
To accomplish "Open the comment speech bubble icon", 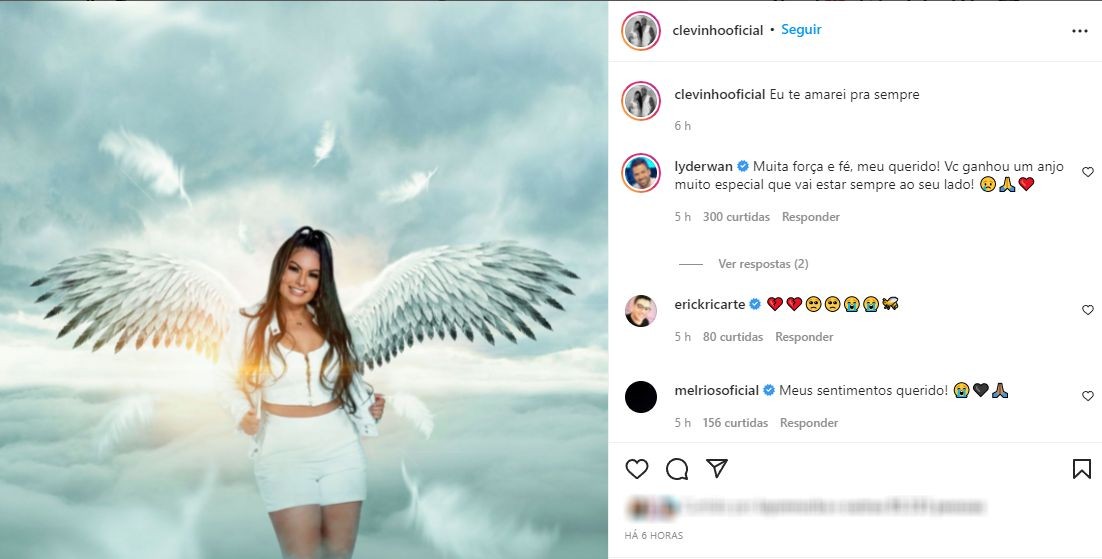I will coord(677,469).
